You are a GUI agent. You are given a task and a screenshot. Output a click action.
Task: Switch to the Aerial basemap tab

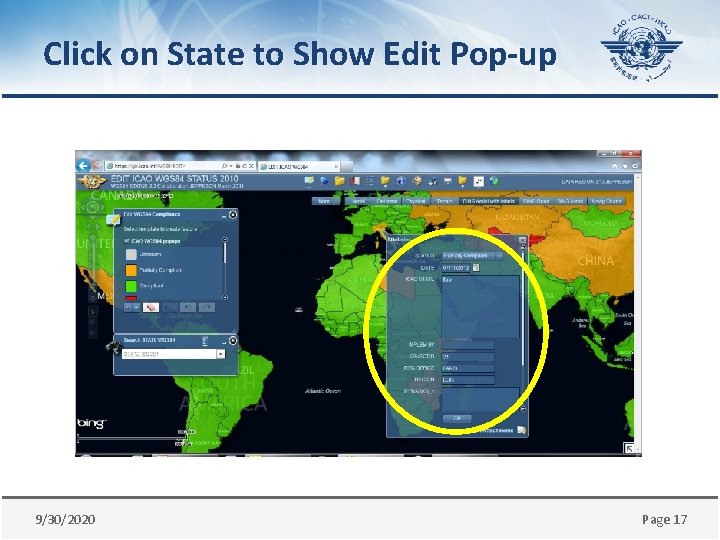tap(358, 201)
